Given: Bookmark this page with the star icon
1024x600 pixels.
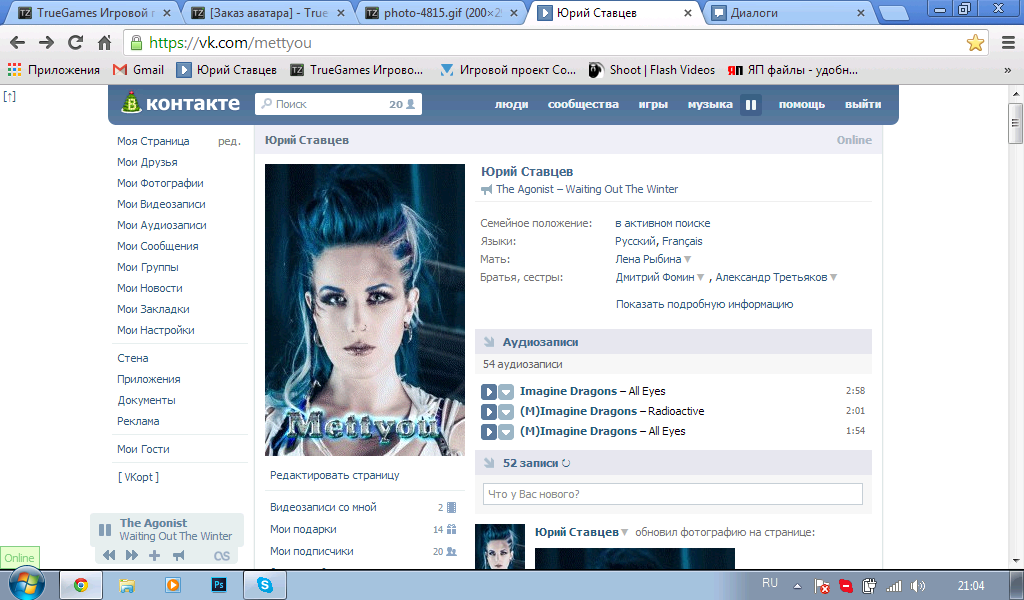Looking at the screenshot, I should coord(975,43).
